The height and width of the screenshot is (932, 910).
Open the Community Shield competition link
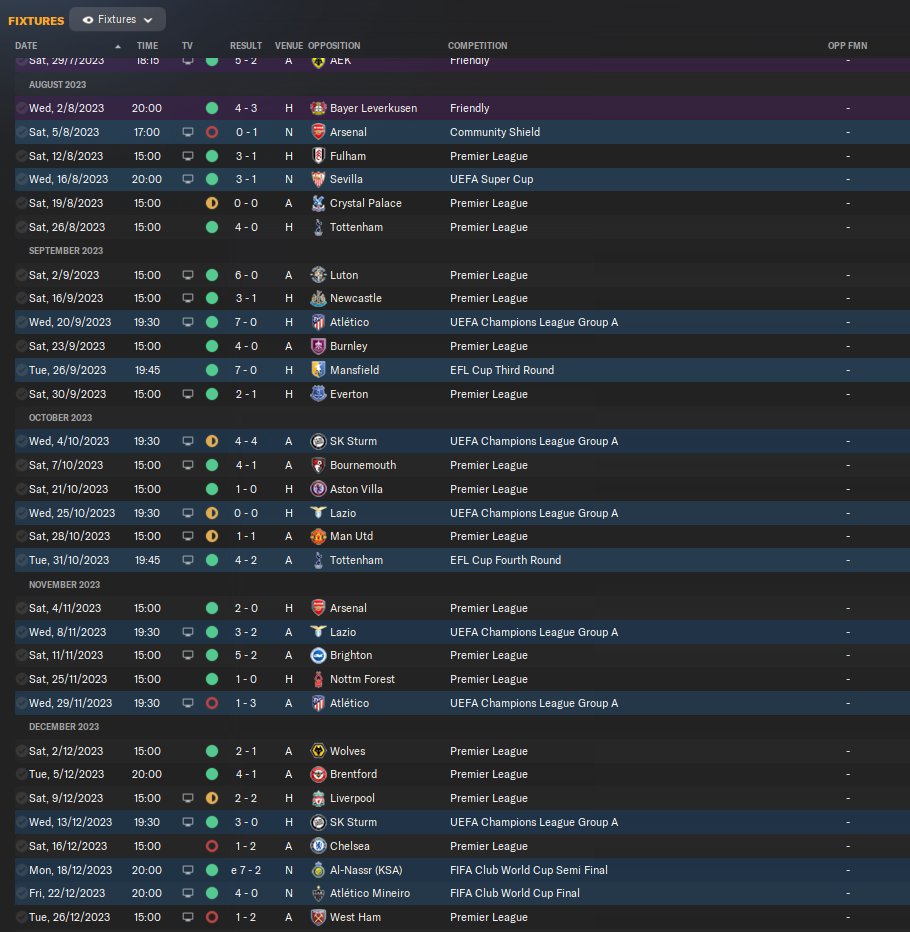point(495,132)
